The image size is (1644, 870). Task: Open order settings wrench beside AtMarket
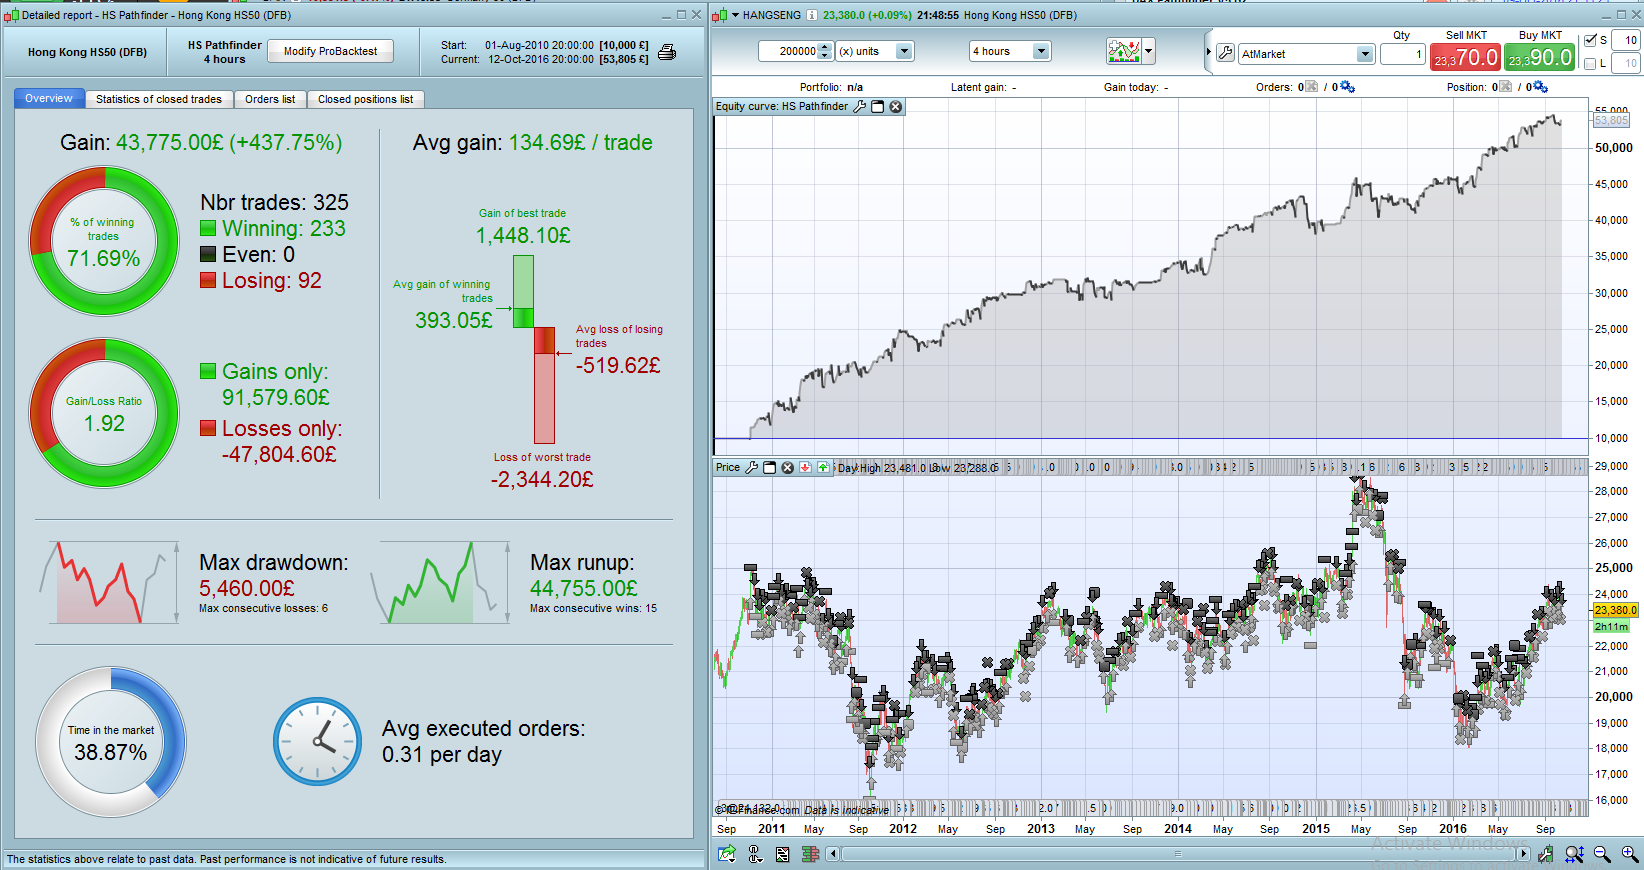pyautogui.click(x=1226, y=53)
